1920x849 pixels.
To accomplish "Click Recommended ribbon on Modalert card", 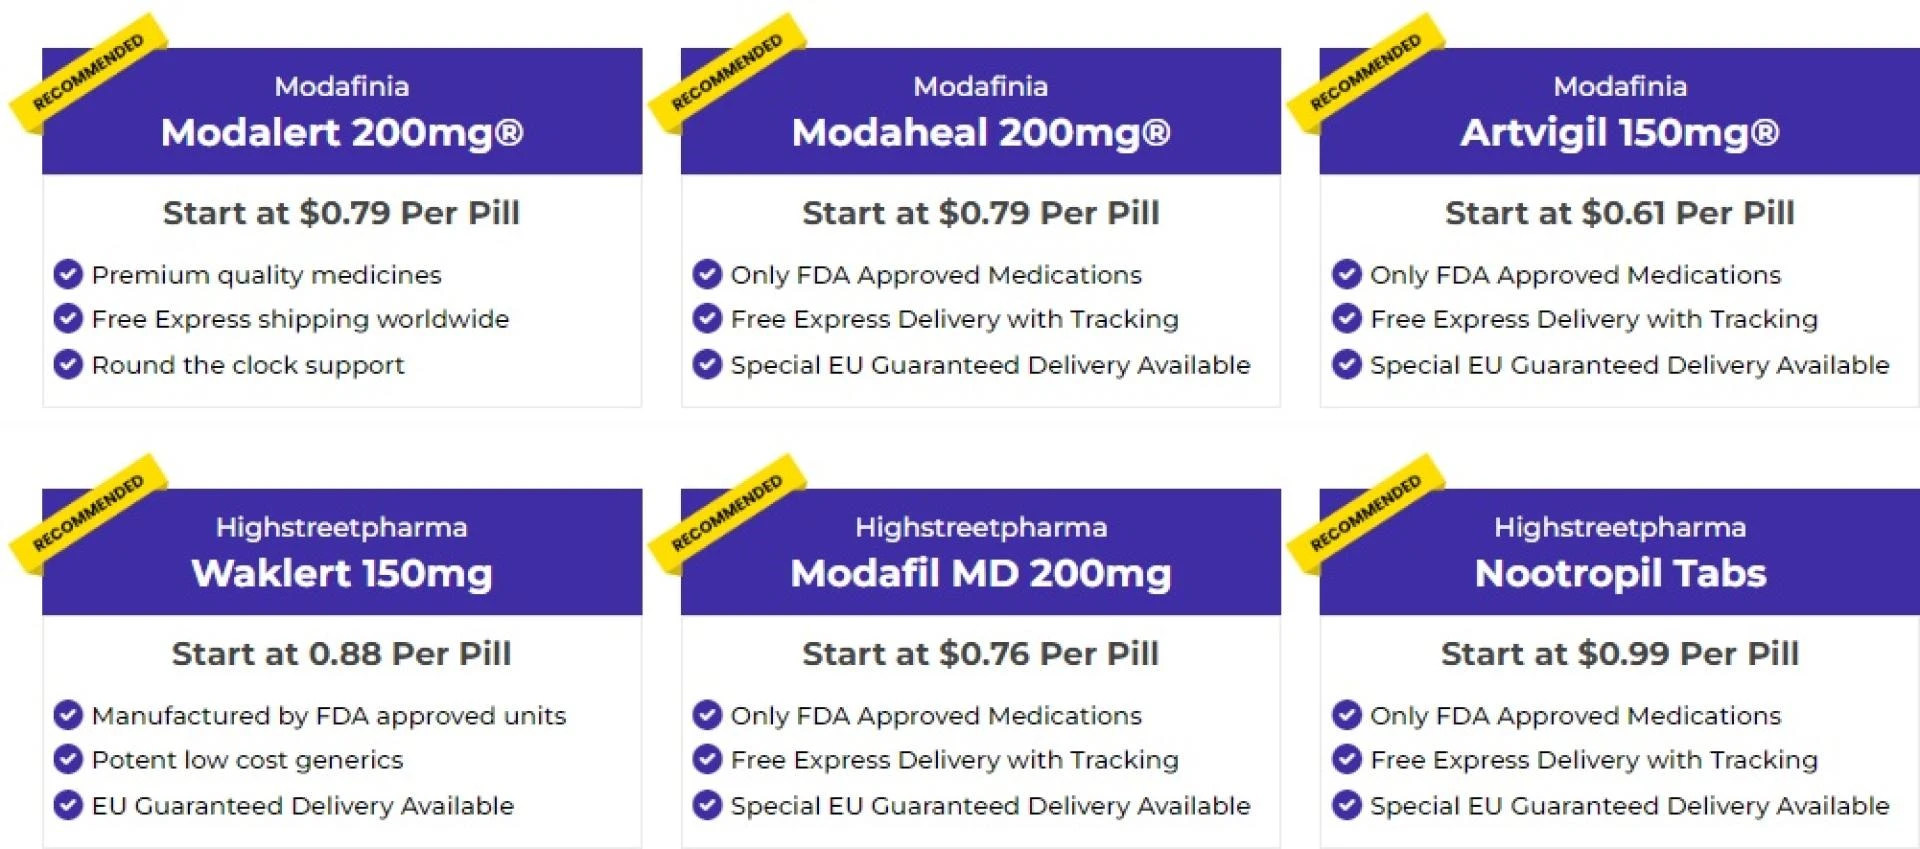I will coord(88,72).
